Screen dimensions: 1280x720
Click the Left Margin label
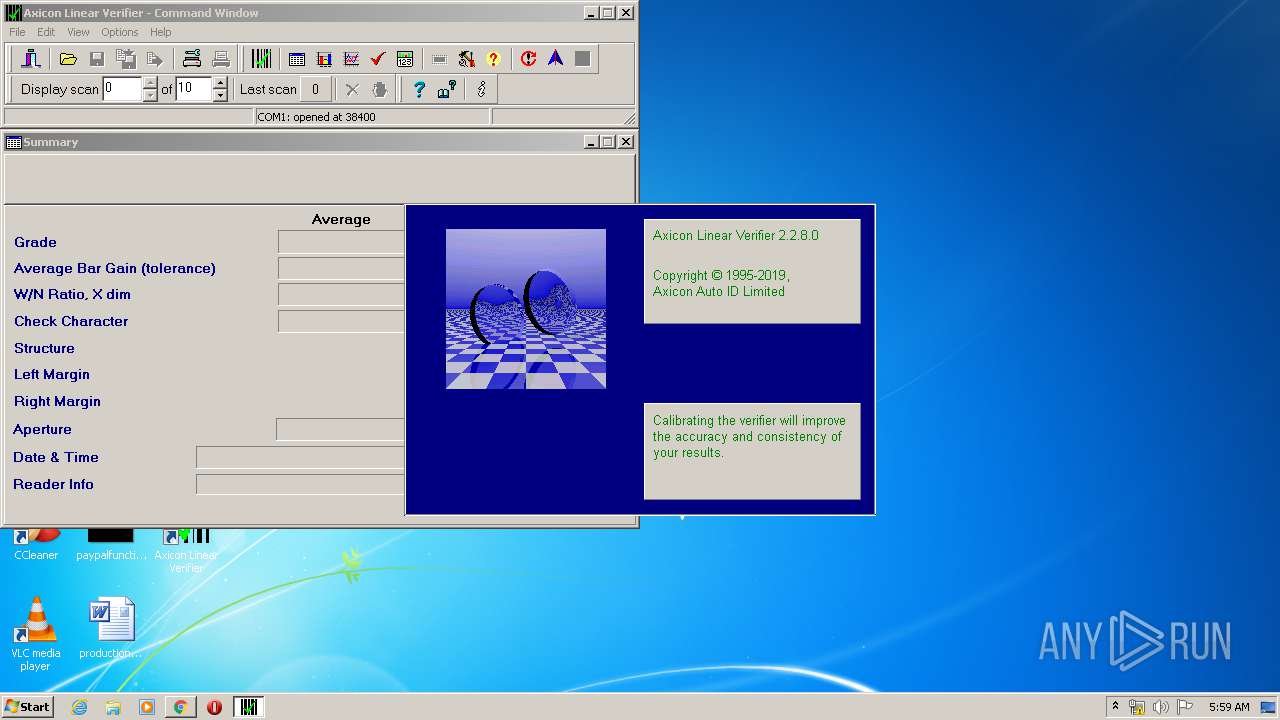(x=52, y=374)
